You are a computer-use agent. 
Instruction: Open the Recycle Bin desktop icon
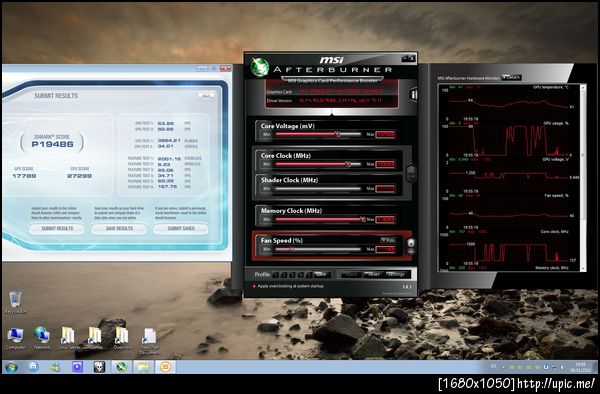pos(15,302)
